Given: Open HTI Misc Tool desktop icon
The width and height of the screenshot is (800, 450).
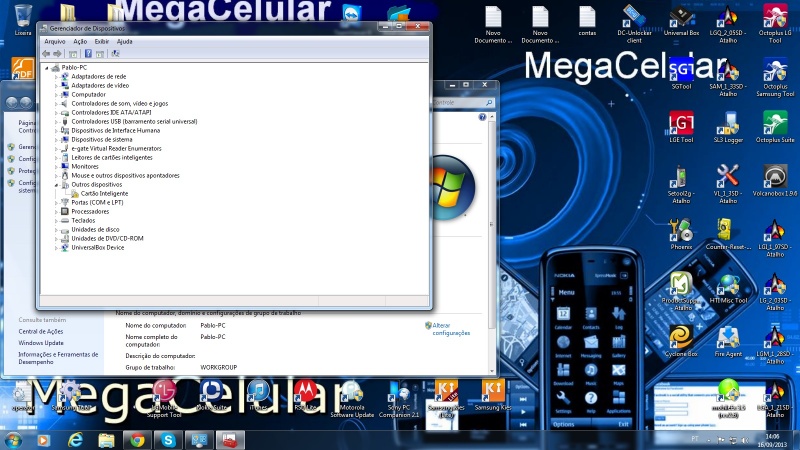Looking at the screenshot, I should pyautogui.click(x=728, y=289).
